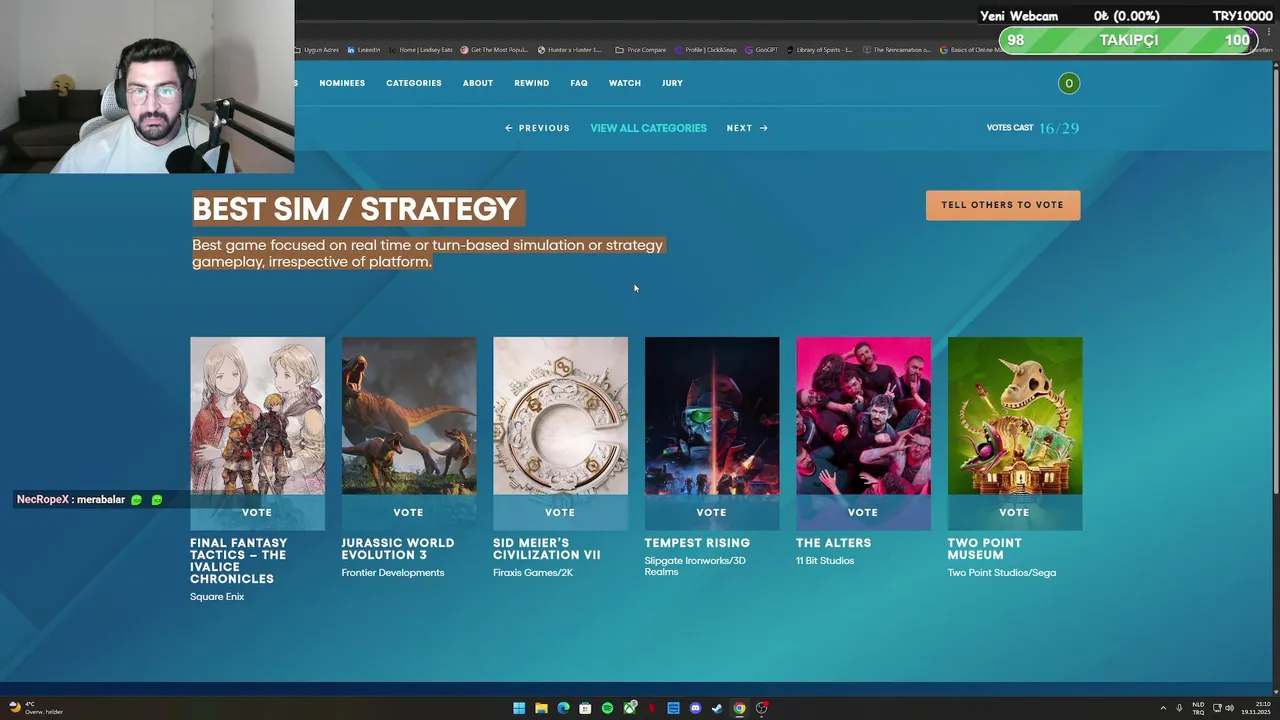Click Tell Others To Vote button

tap(1002, 205)
